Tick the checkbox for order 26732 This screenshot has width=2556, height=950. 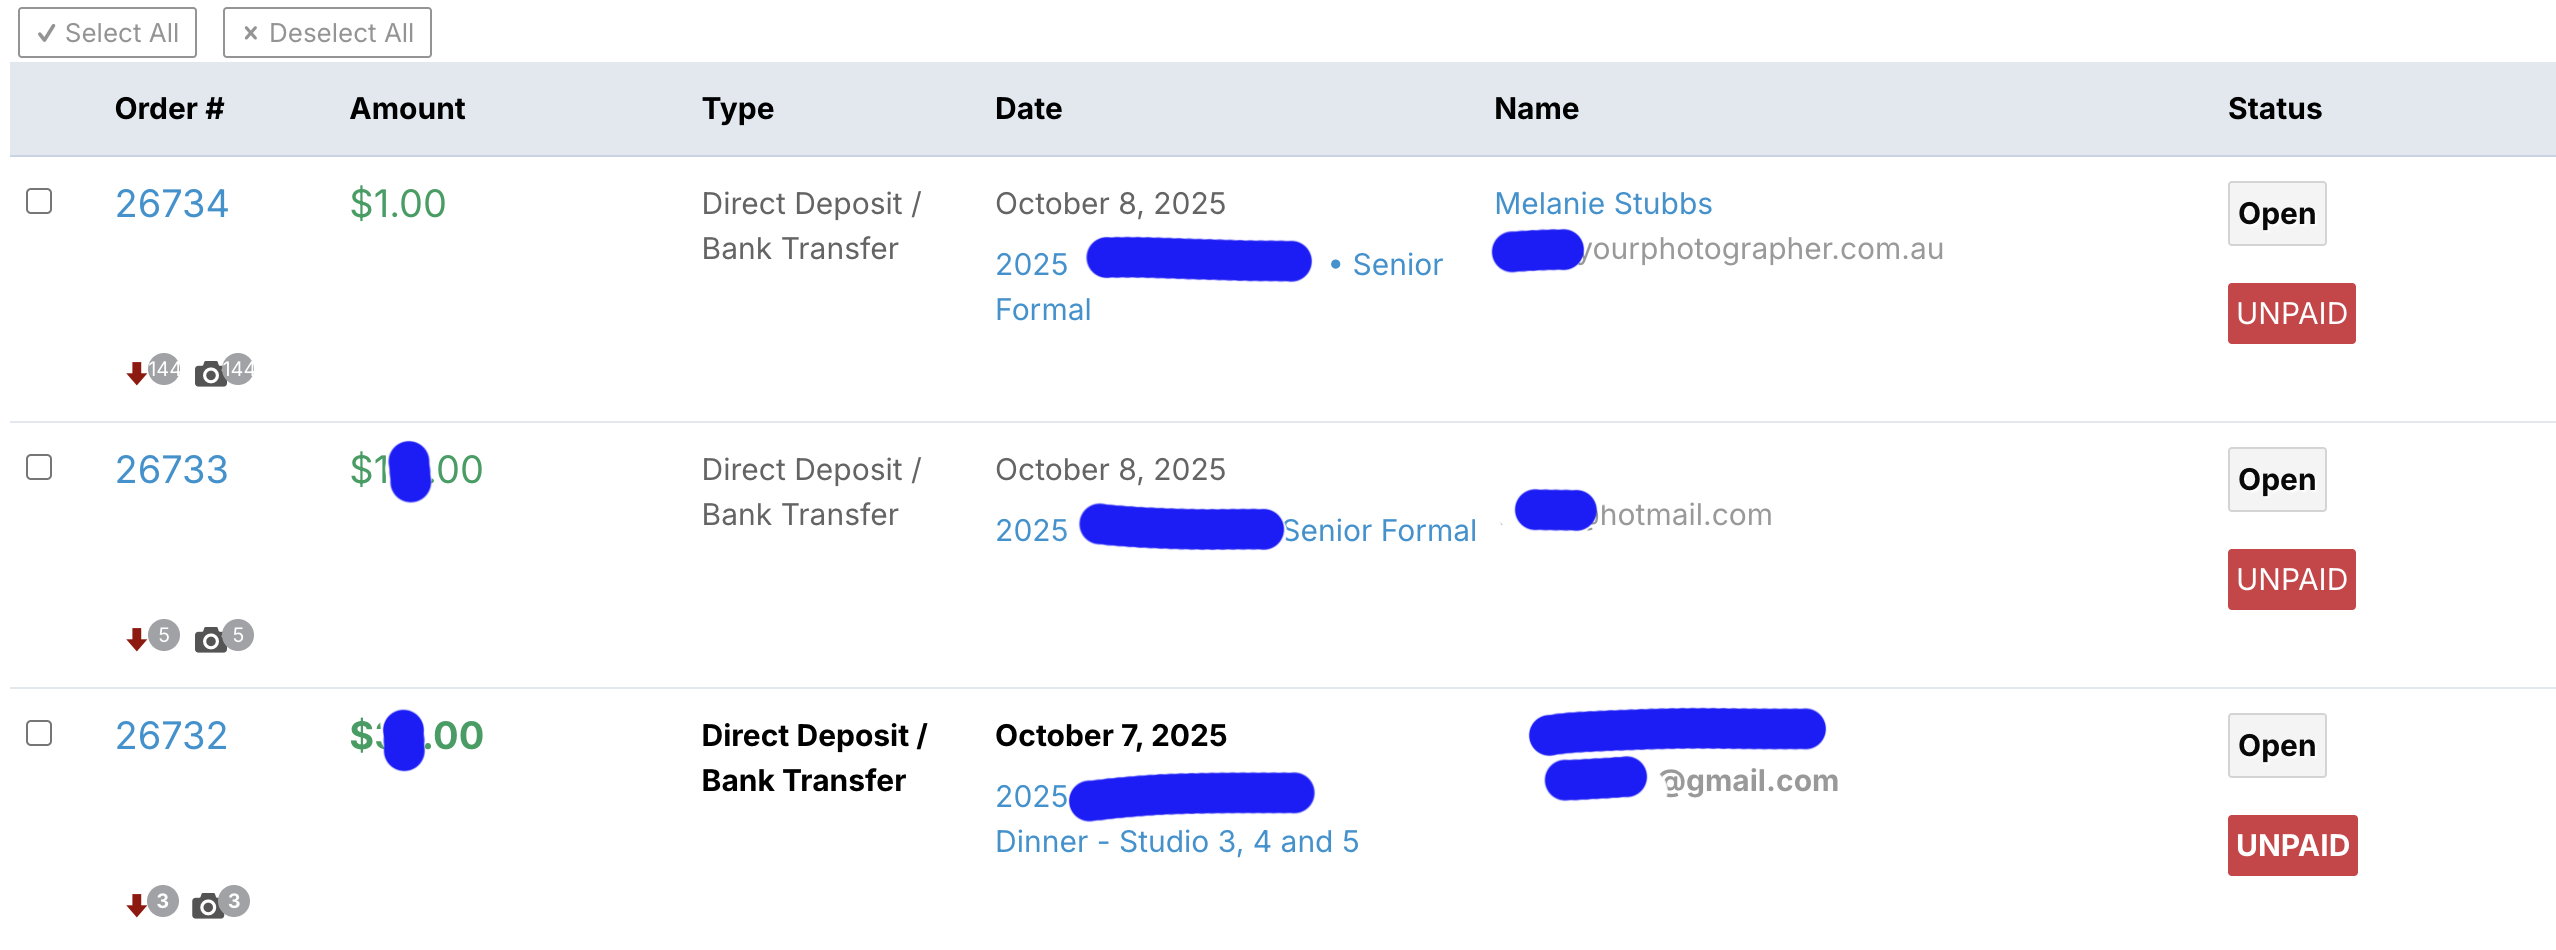coord(39,733)
